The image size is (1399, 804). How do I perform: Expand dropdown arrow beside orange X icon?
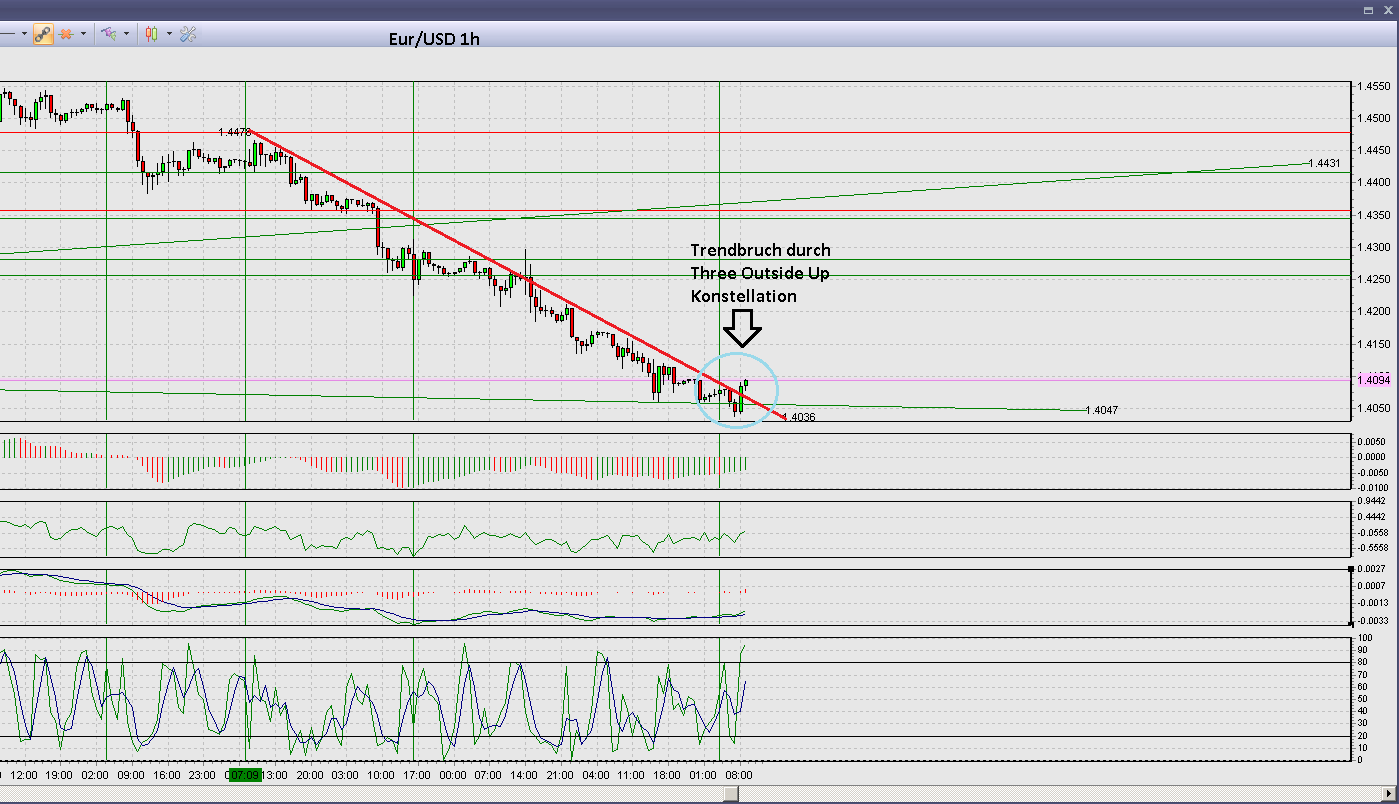pos(83,34)
